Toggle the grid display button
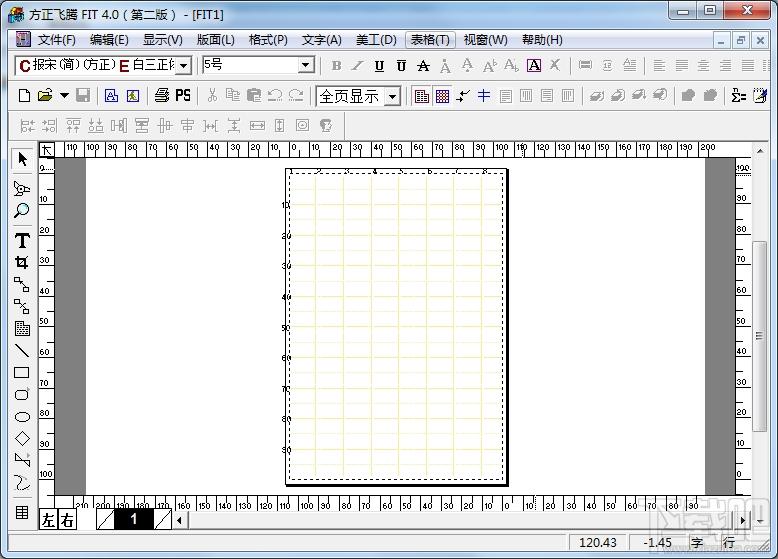The height and width of the screenshot is (559, 778). point(443,96)
